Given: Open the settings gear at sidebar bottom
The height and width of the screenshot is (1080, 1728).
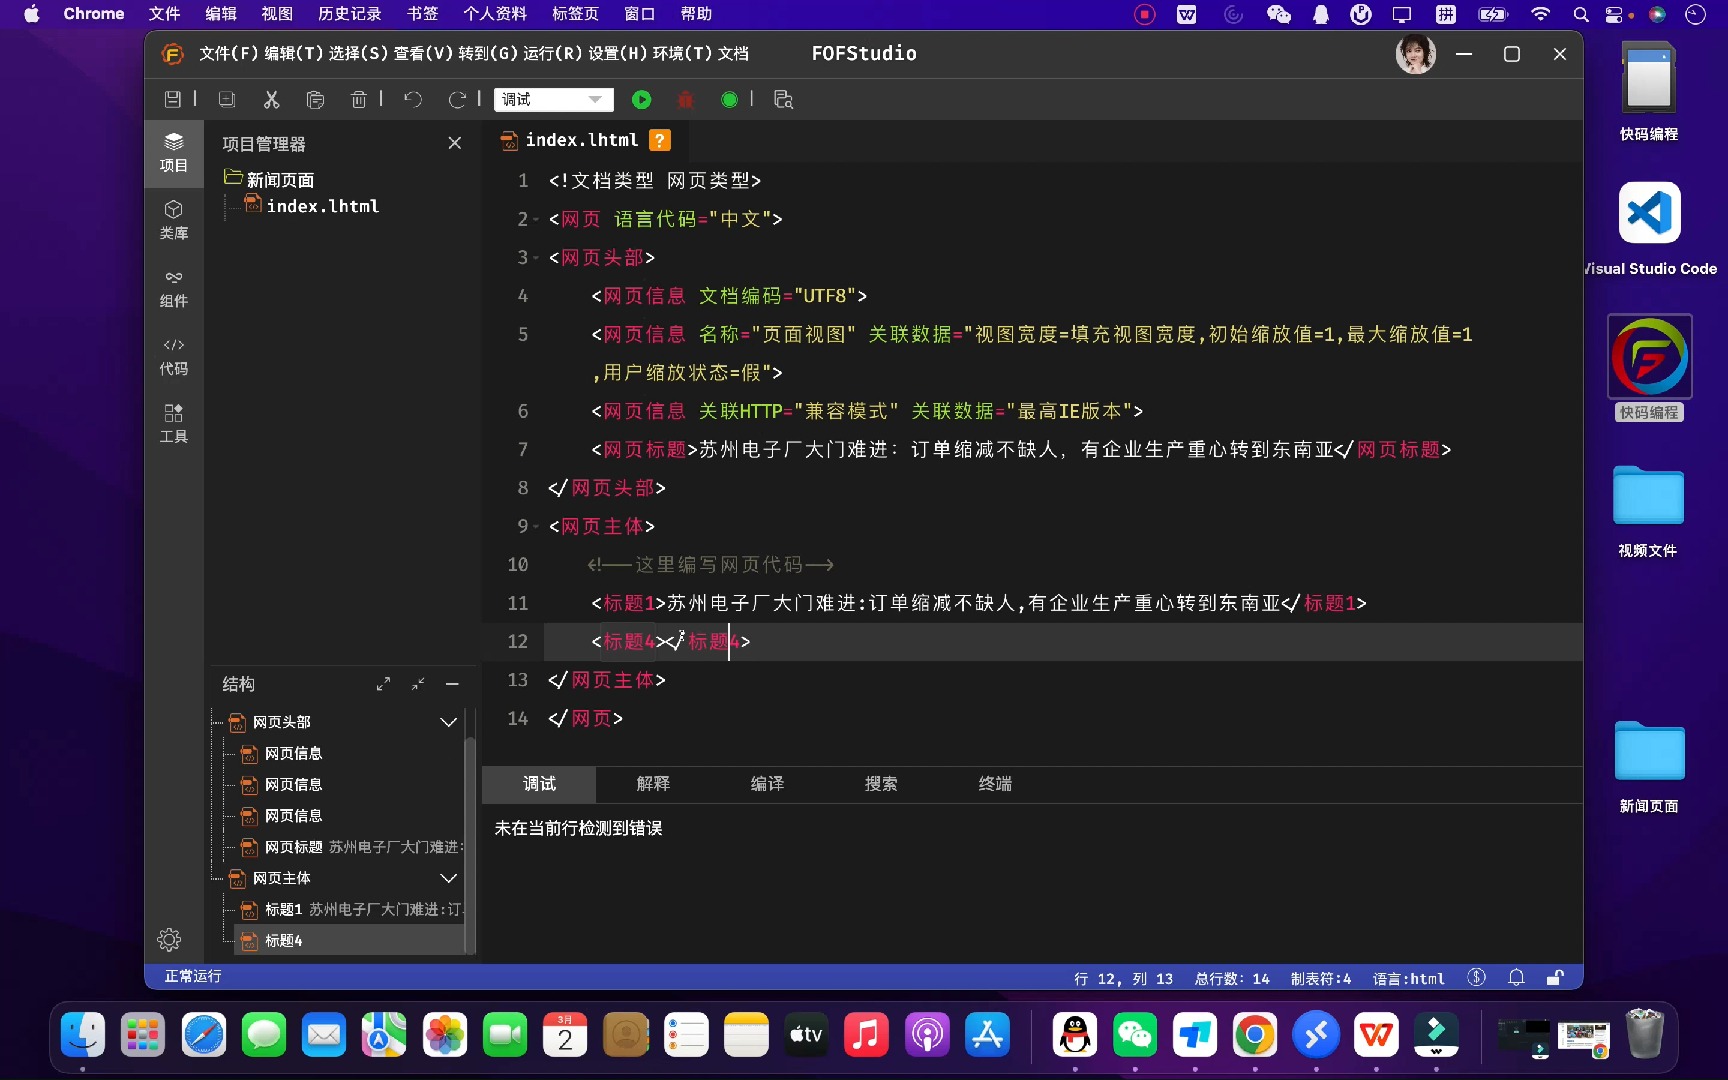Looking at the screenshot, I should click(x=168, y=940).
